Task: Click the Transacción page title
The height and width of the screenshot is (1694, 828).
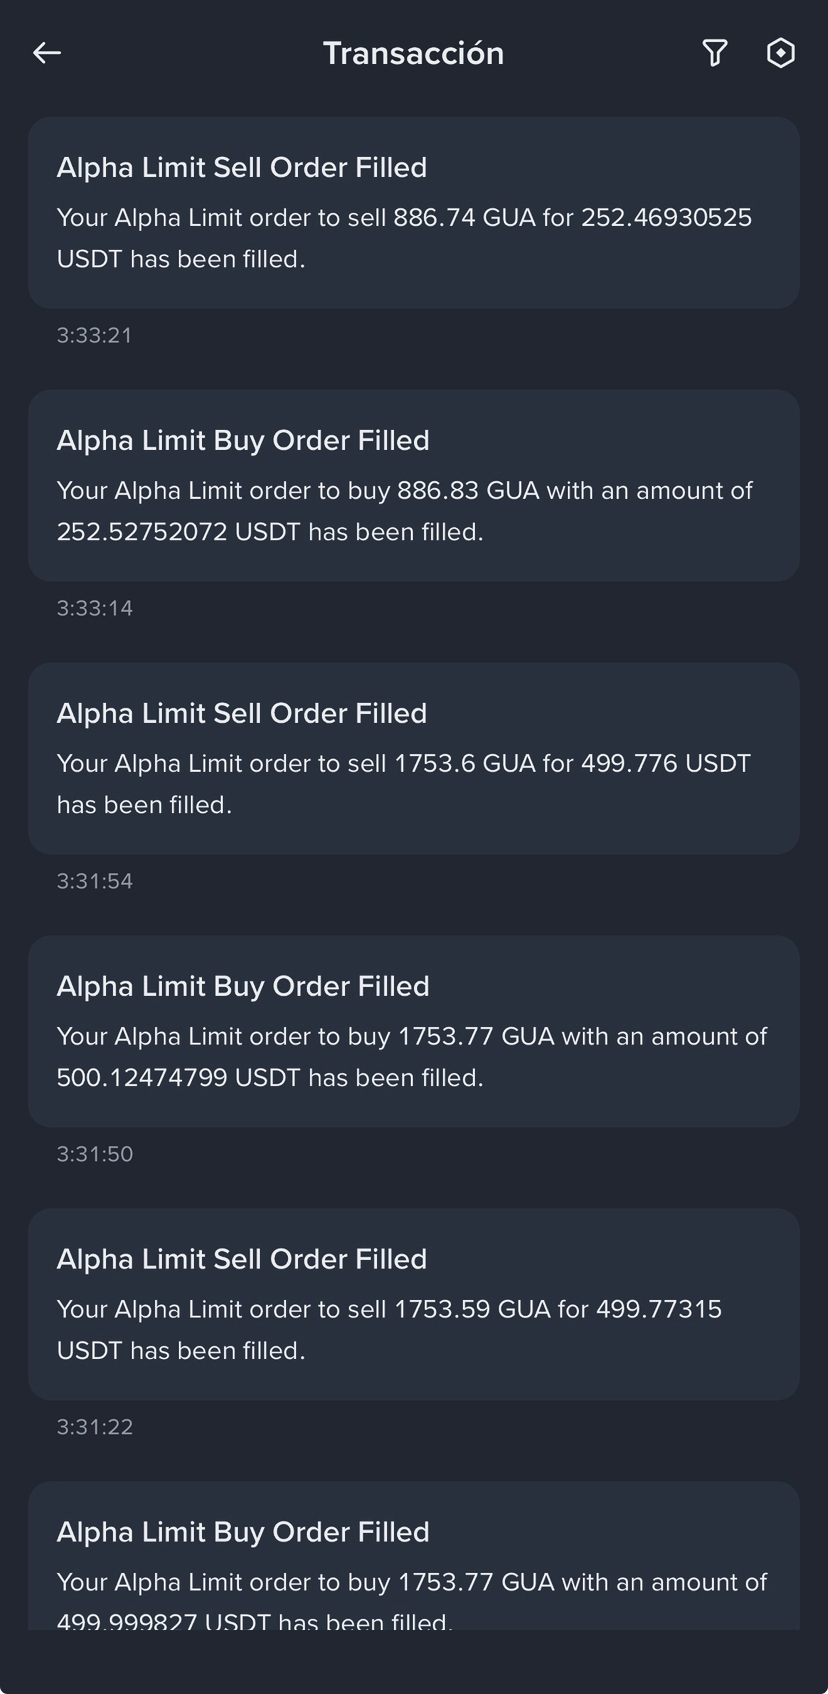Action: point(413,53)
